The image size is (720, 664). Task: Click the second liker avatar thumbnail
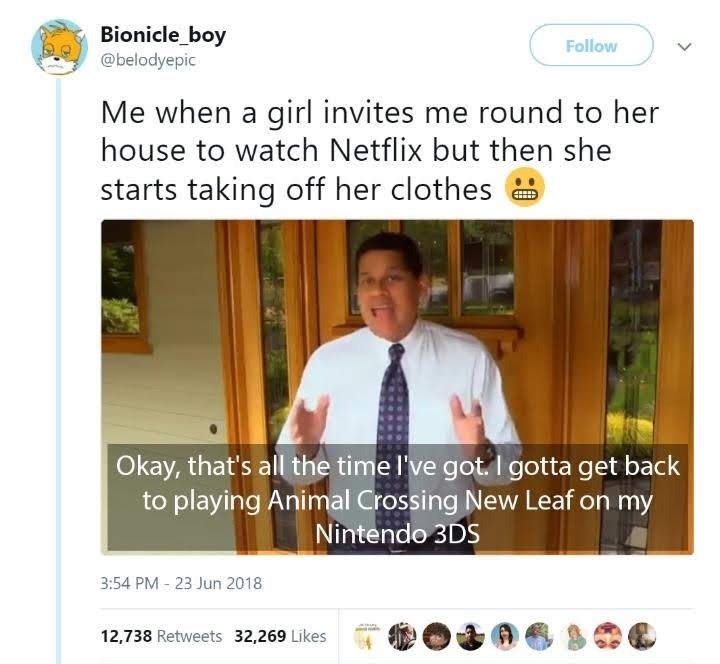click(402, 636)
